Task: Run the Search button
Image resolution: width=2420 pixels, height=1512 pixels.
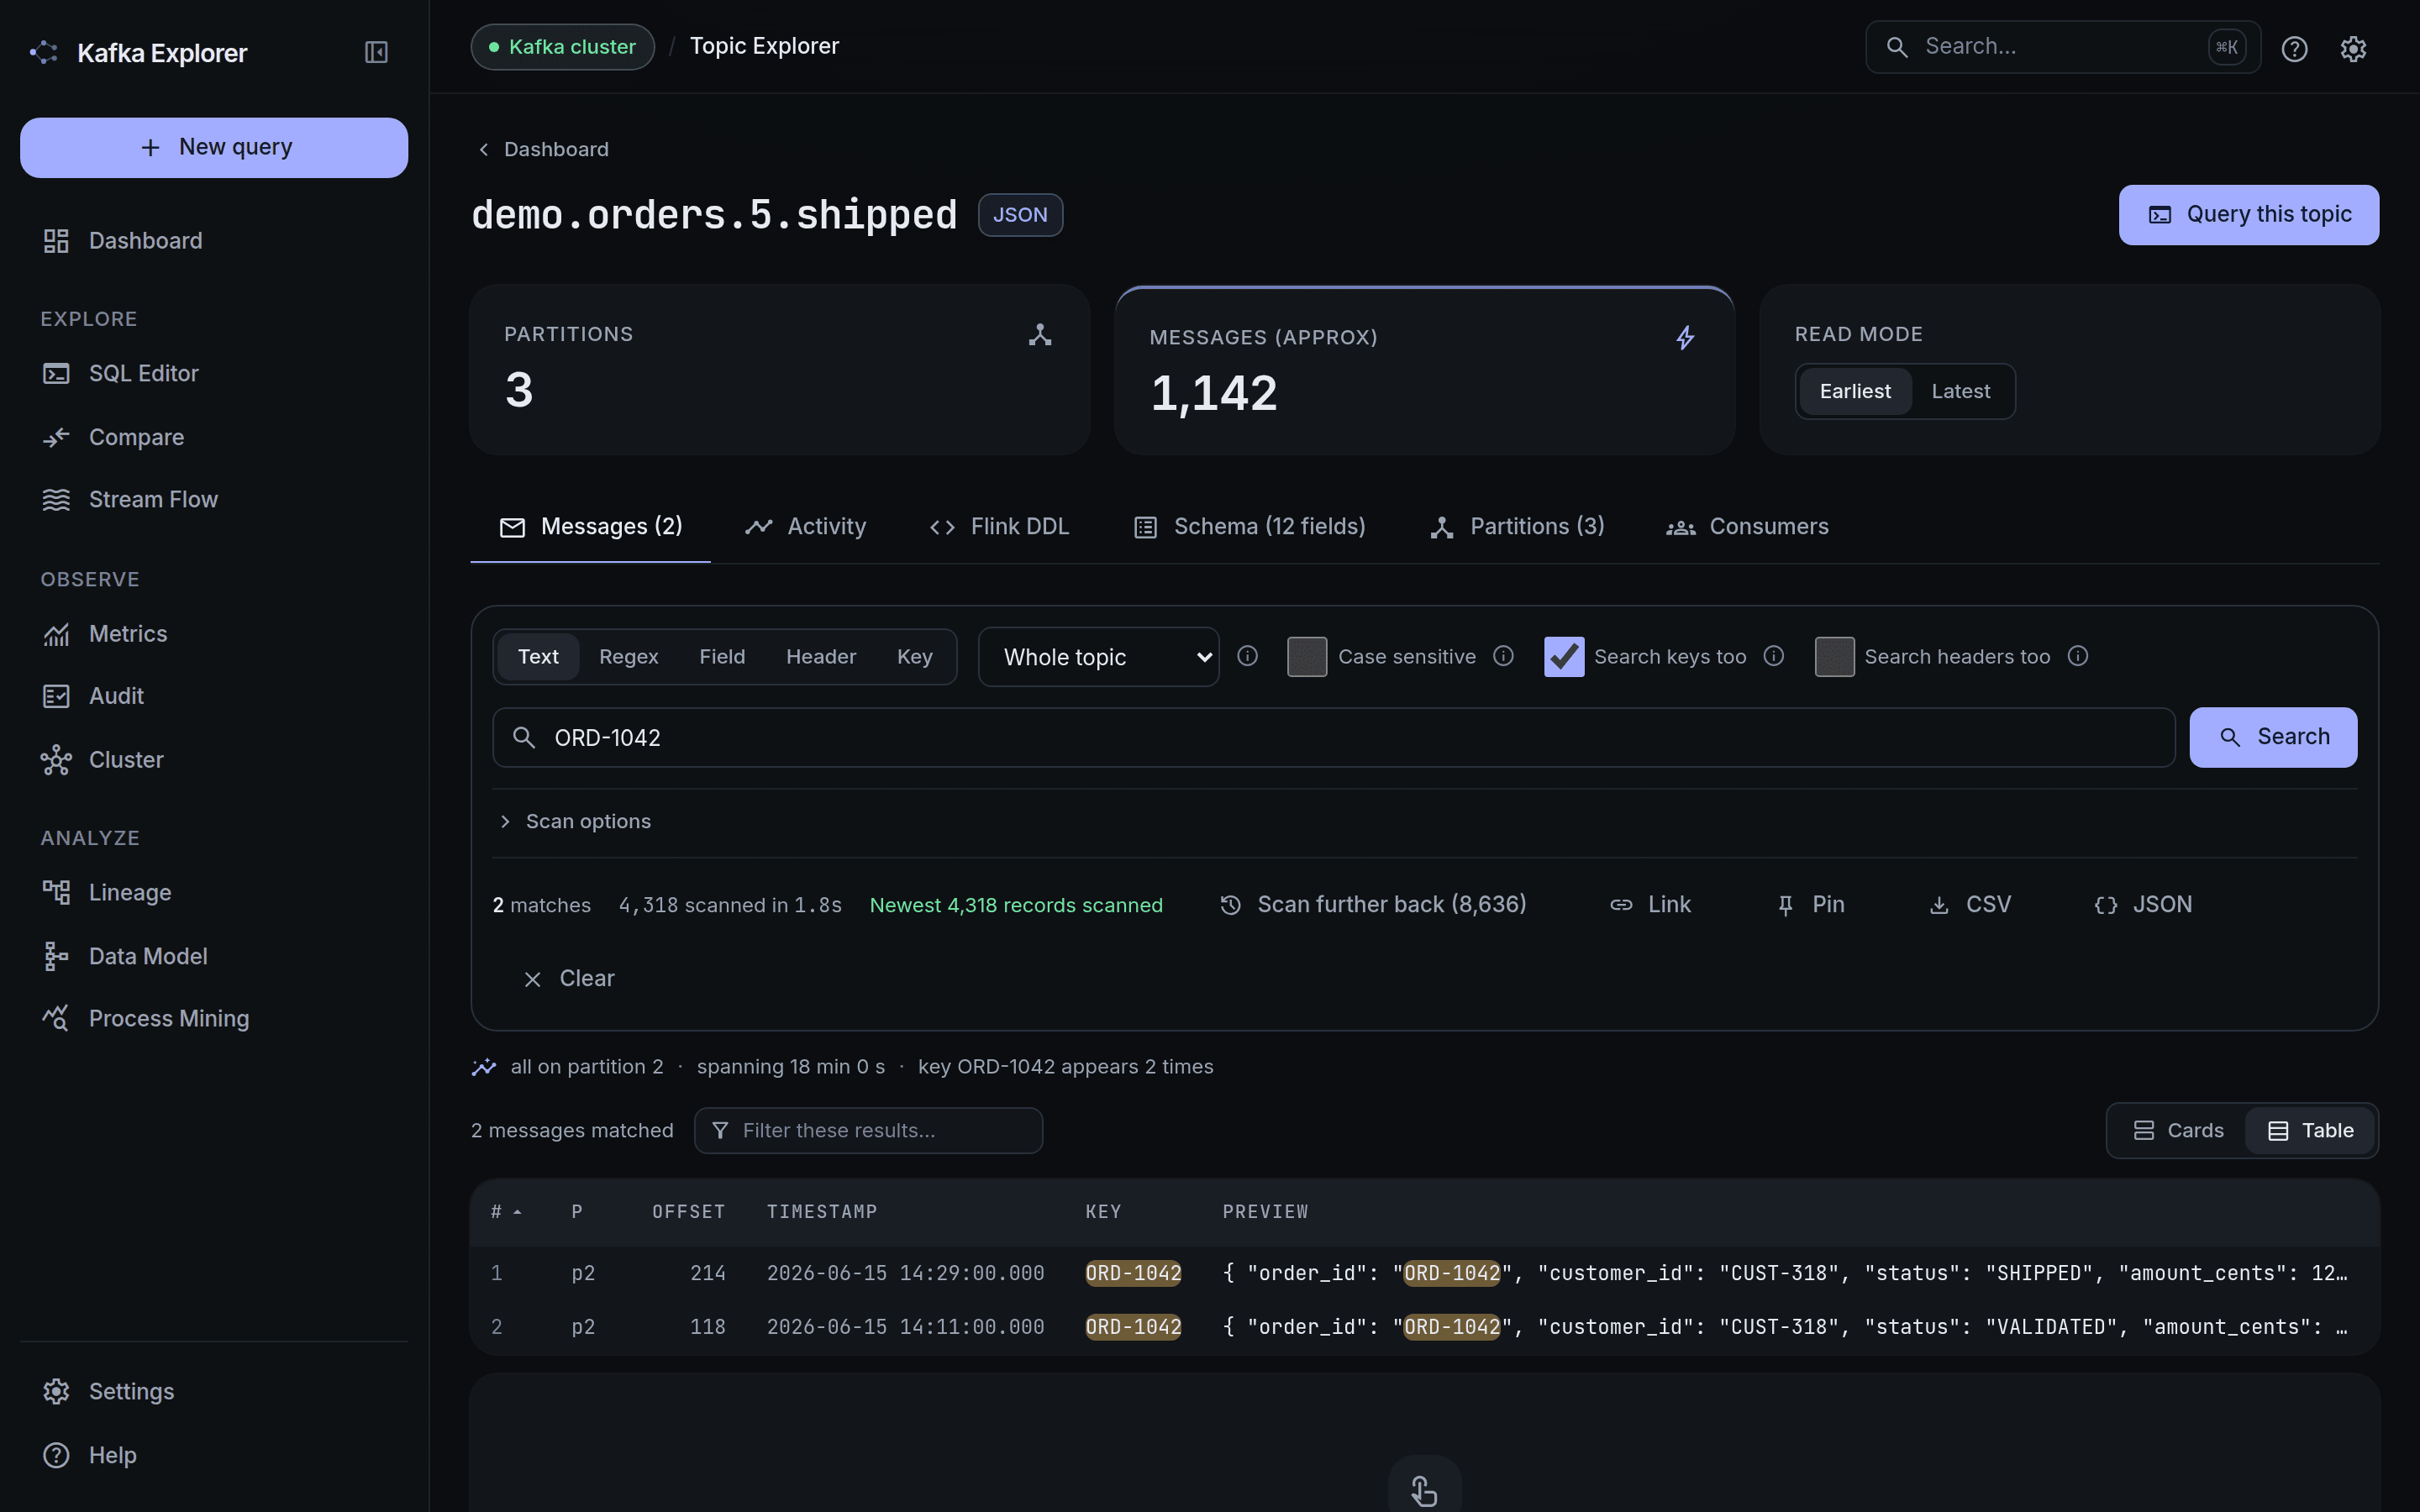Action: click(x=2273, y=738)
